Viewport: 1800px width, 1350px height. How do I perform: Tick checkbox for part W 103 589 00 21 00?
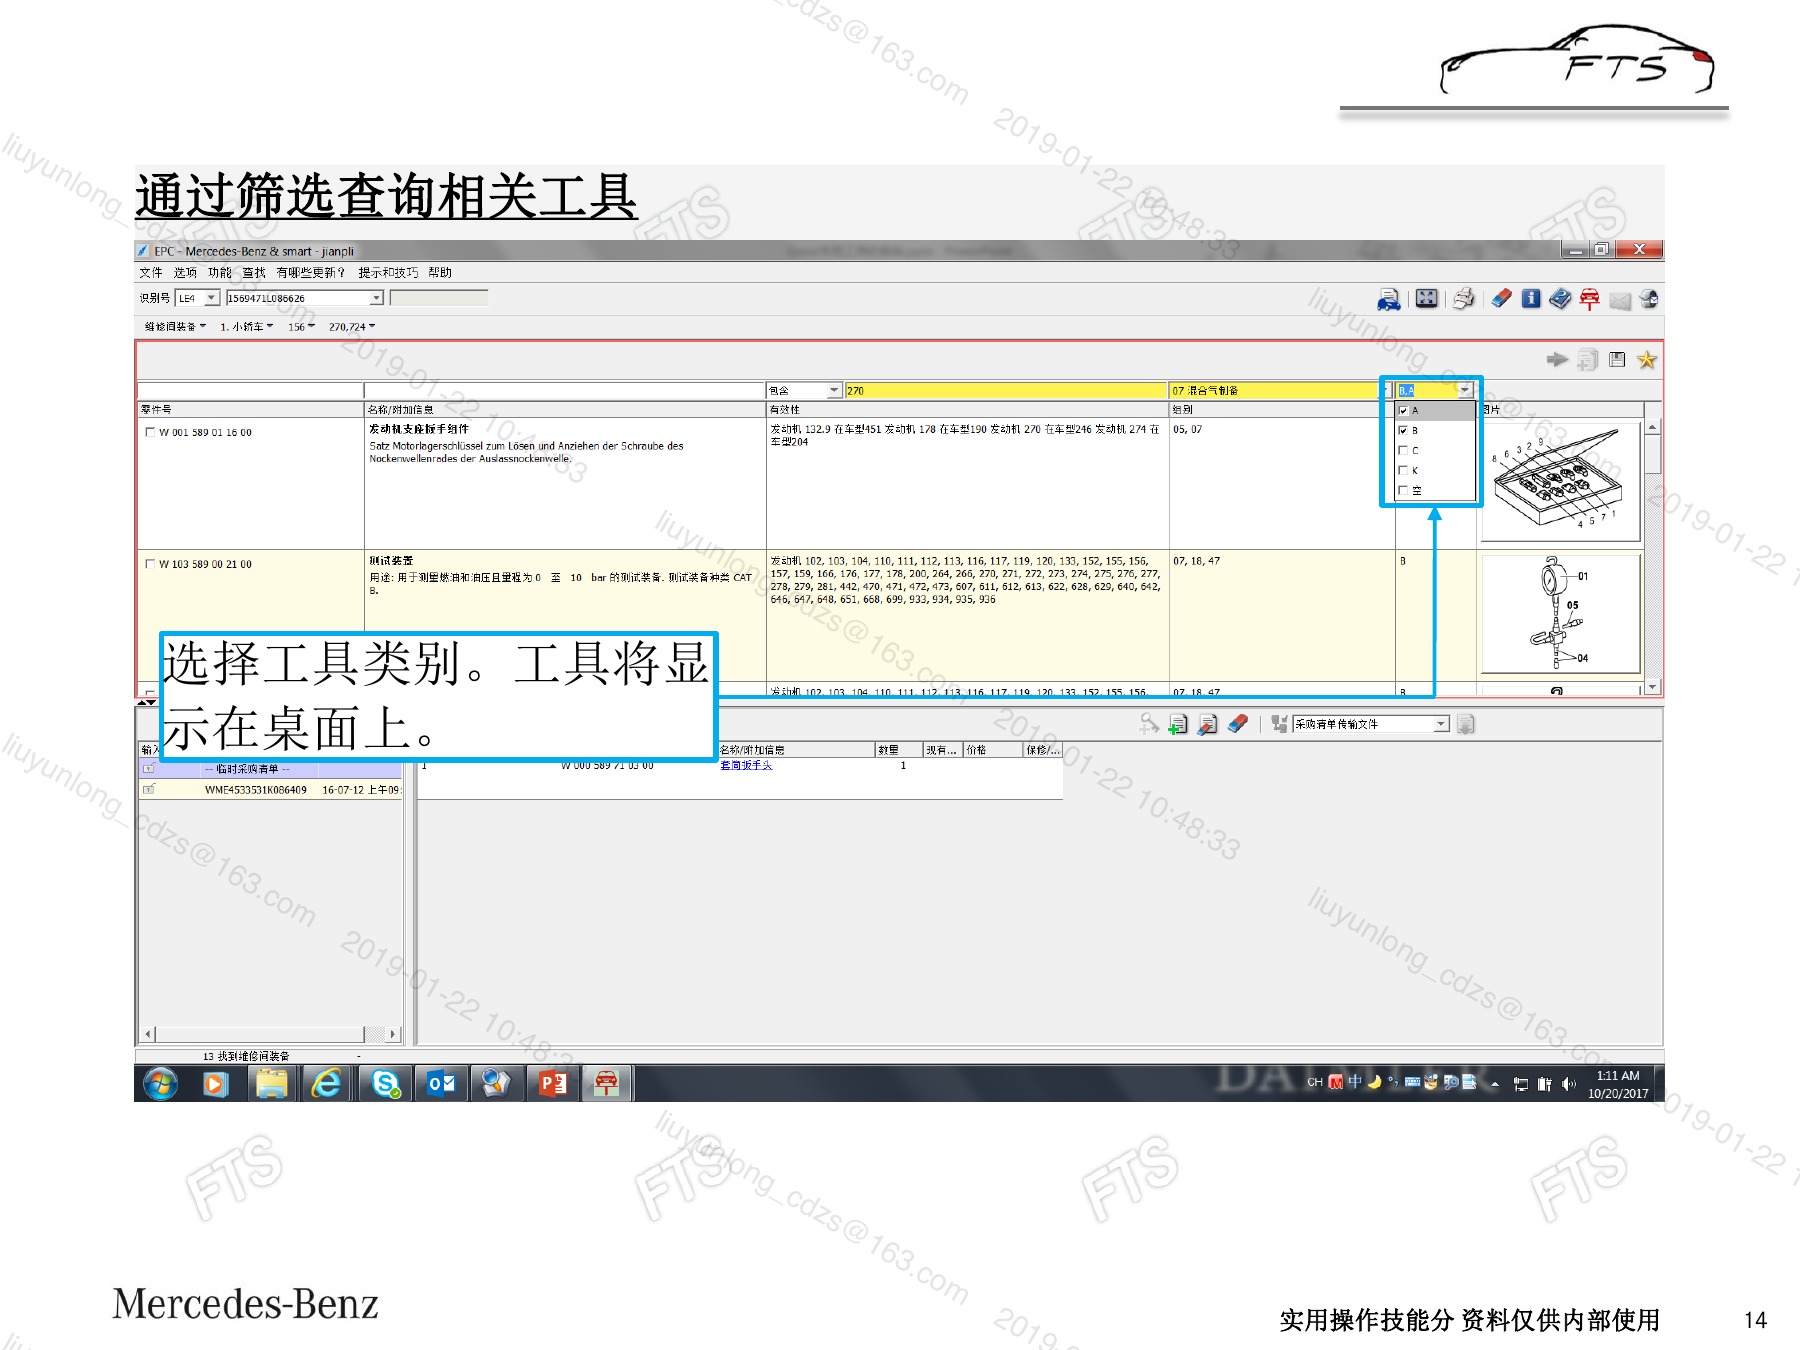click(x=150, y=565)
